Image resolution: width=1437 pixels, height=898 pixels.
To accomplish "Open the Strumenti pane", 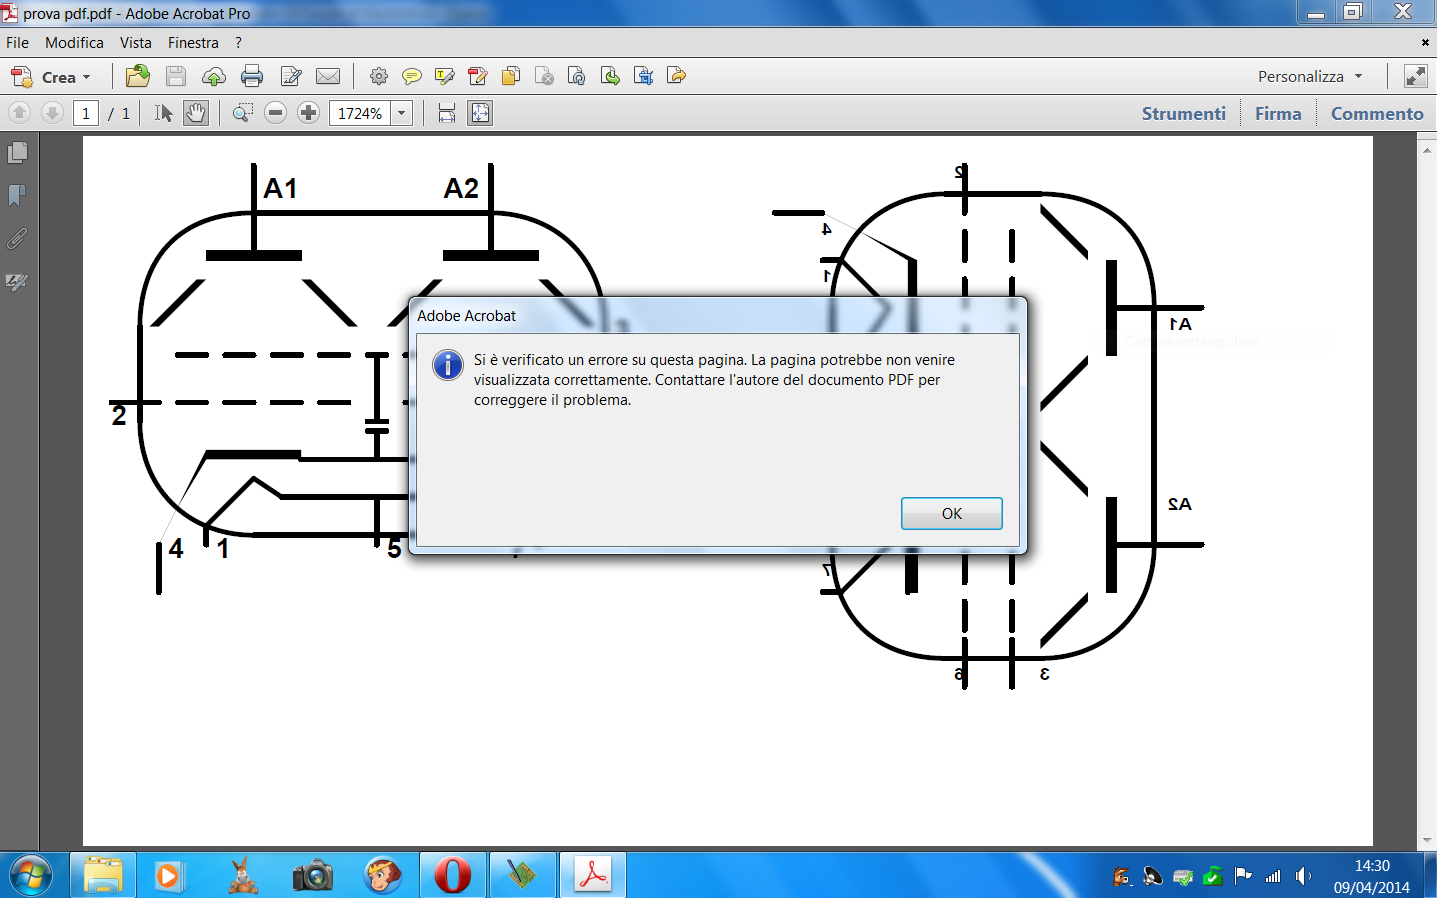I will pos(1183,113).
